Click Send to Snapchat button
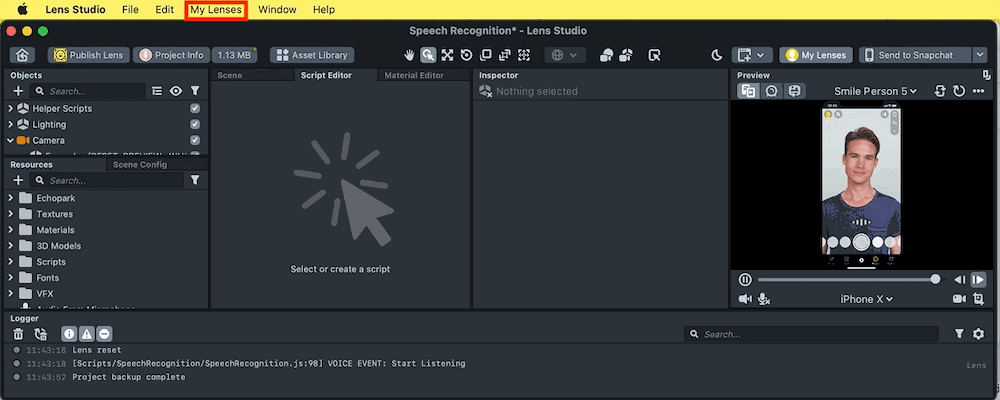The width and height of the screenshot is (1000, 400). (x=915, y=55)
